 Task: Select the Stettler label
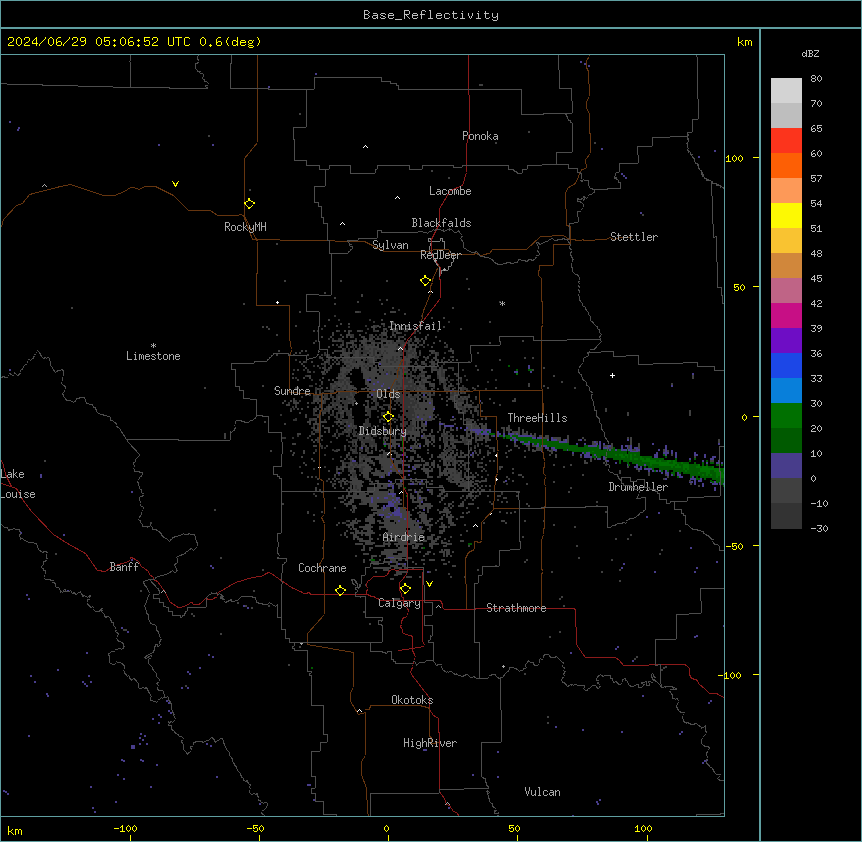point(634,237)
